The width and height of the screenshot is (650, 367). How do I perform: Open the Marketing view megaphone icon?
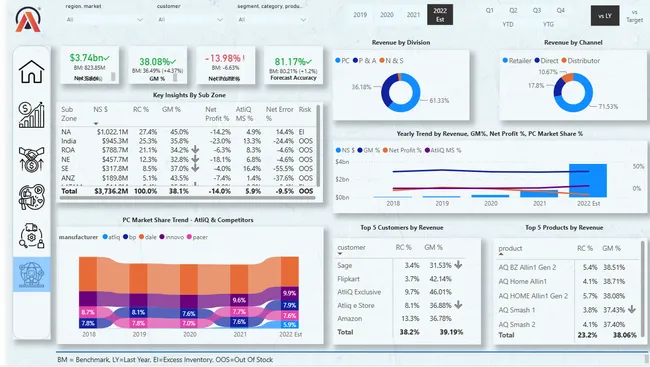coord(32,197)
